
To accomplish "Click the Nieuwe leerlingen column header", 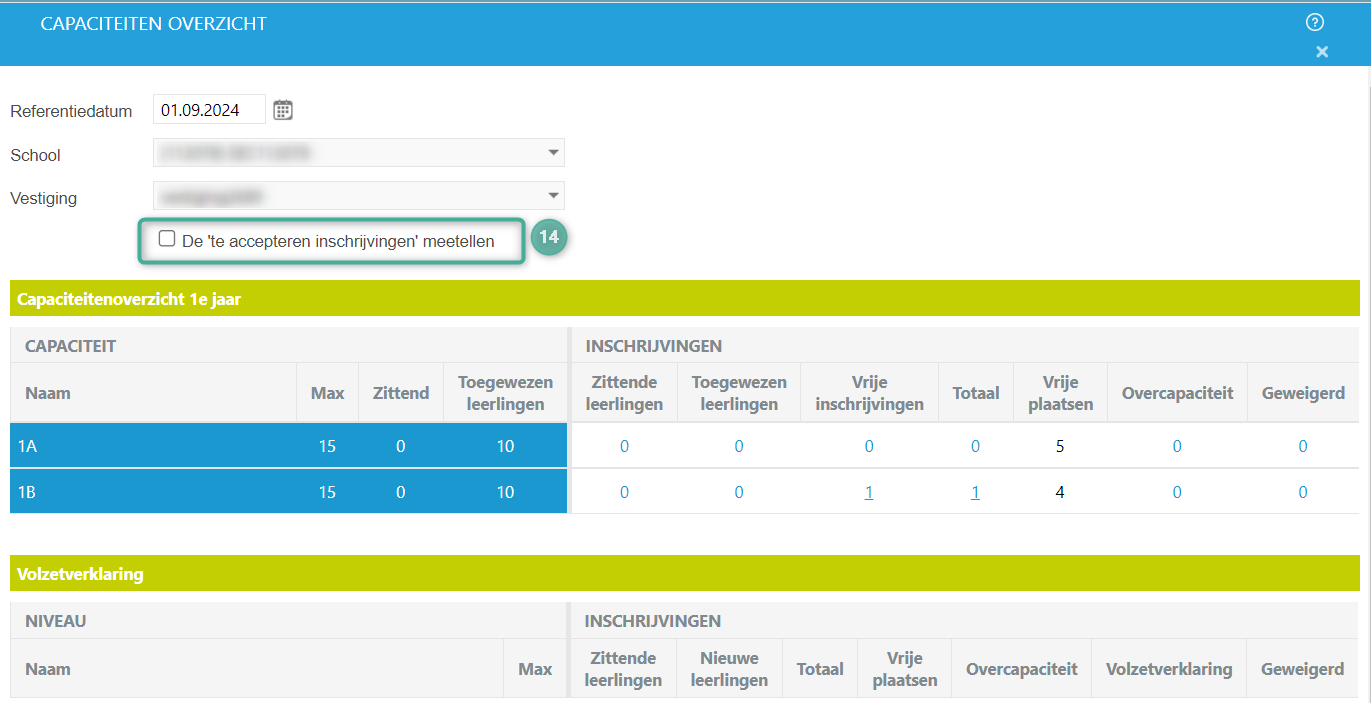I will point(729,669).
